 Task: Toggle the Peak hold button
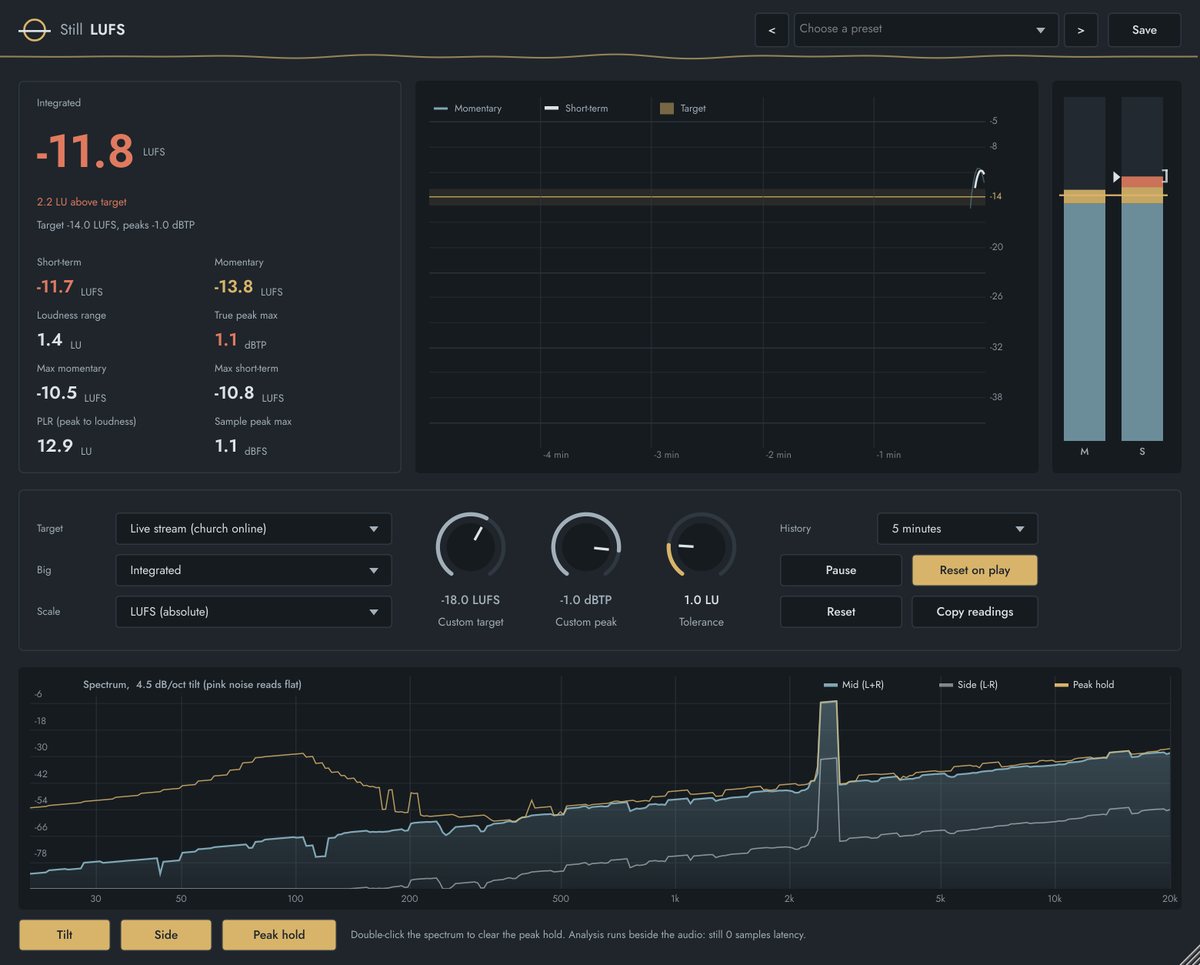279,934
